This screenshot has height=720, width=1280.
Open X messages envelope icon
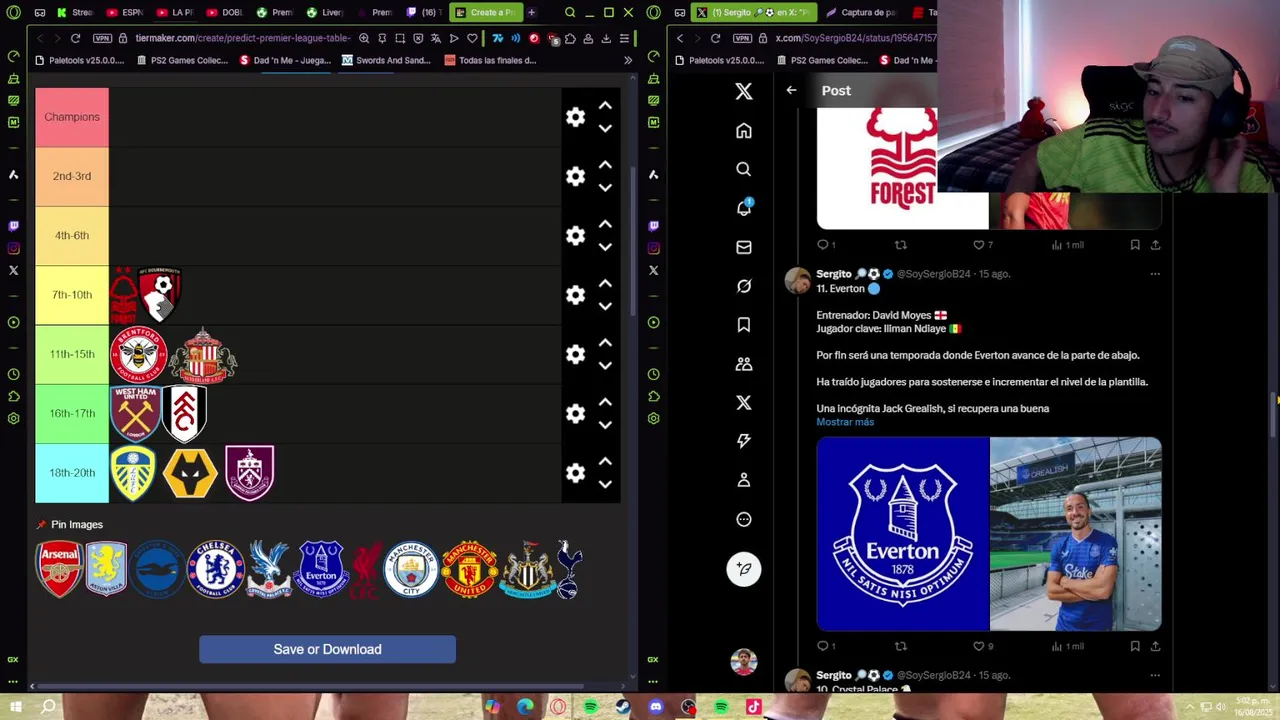(744, 247)
